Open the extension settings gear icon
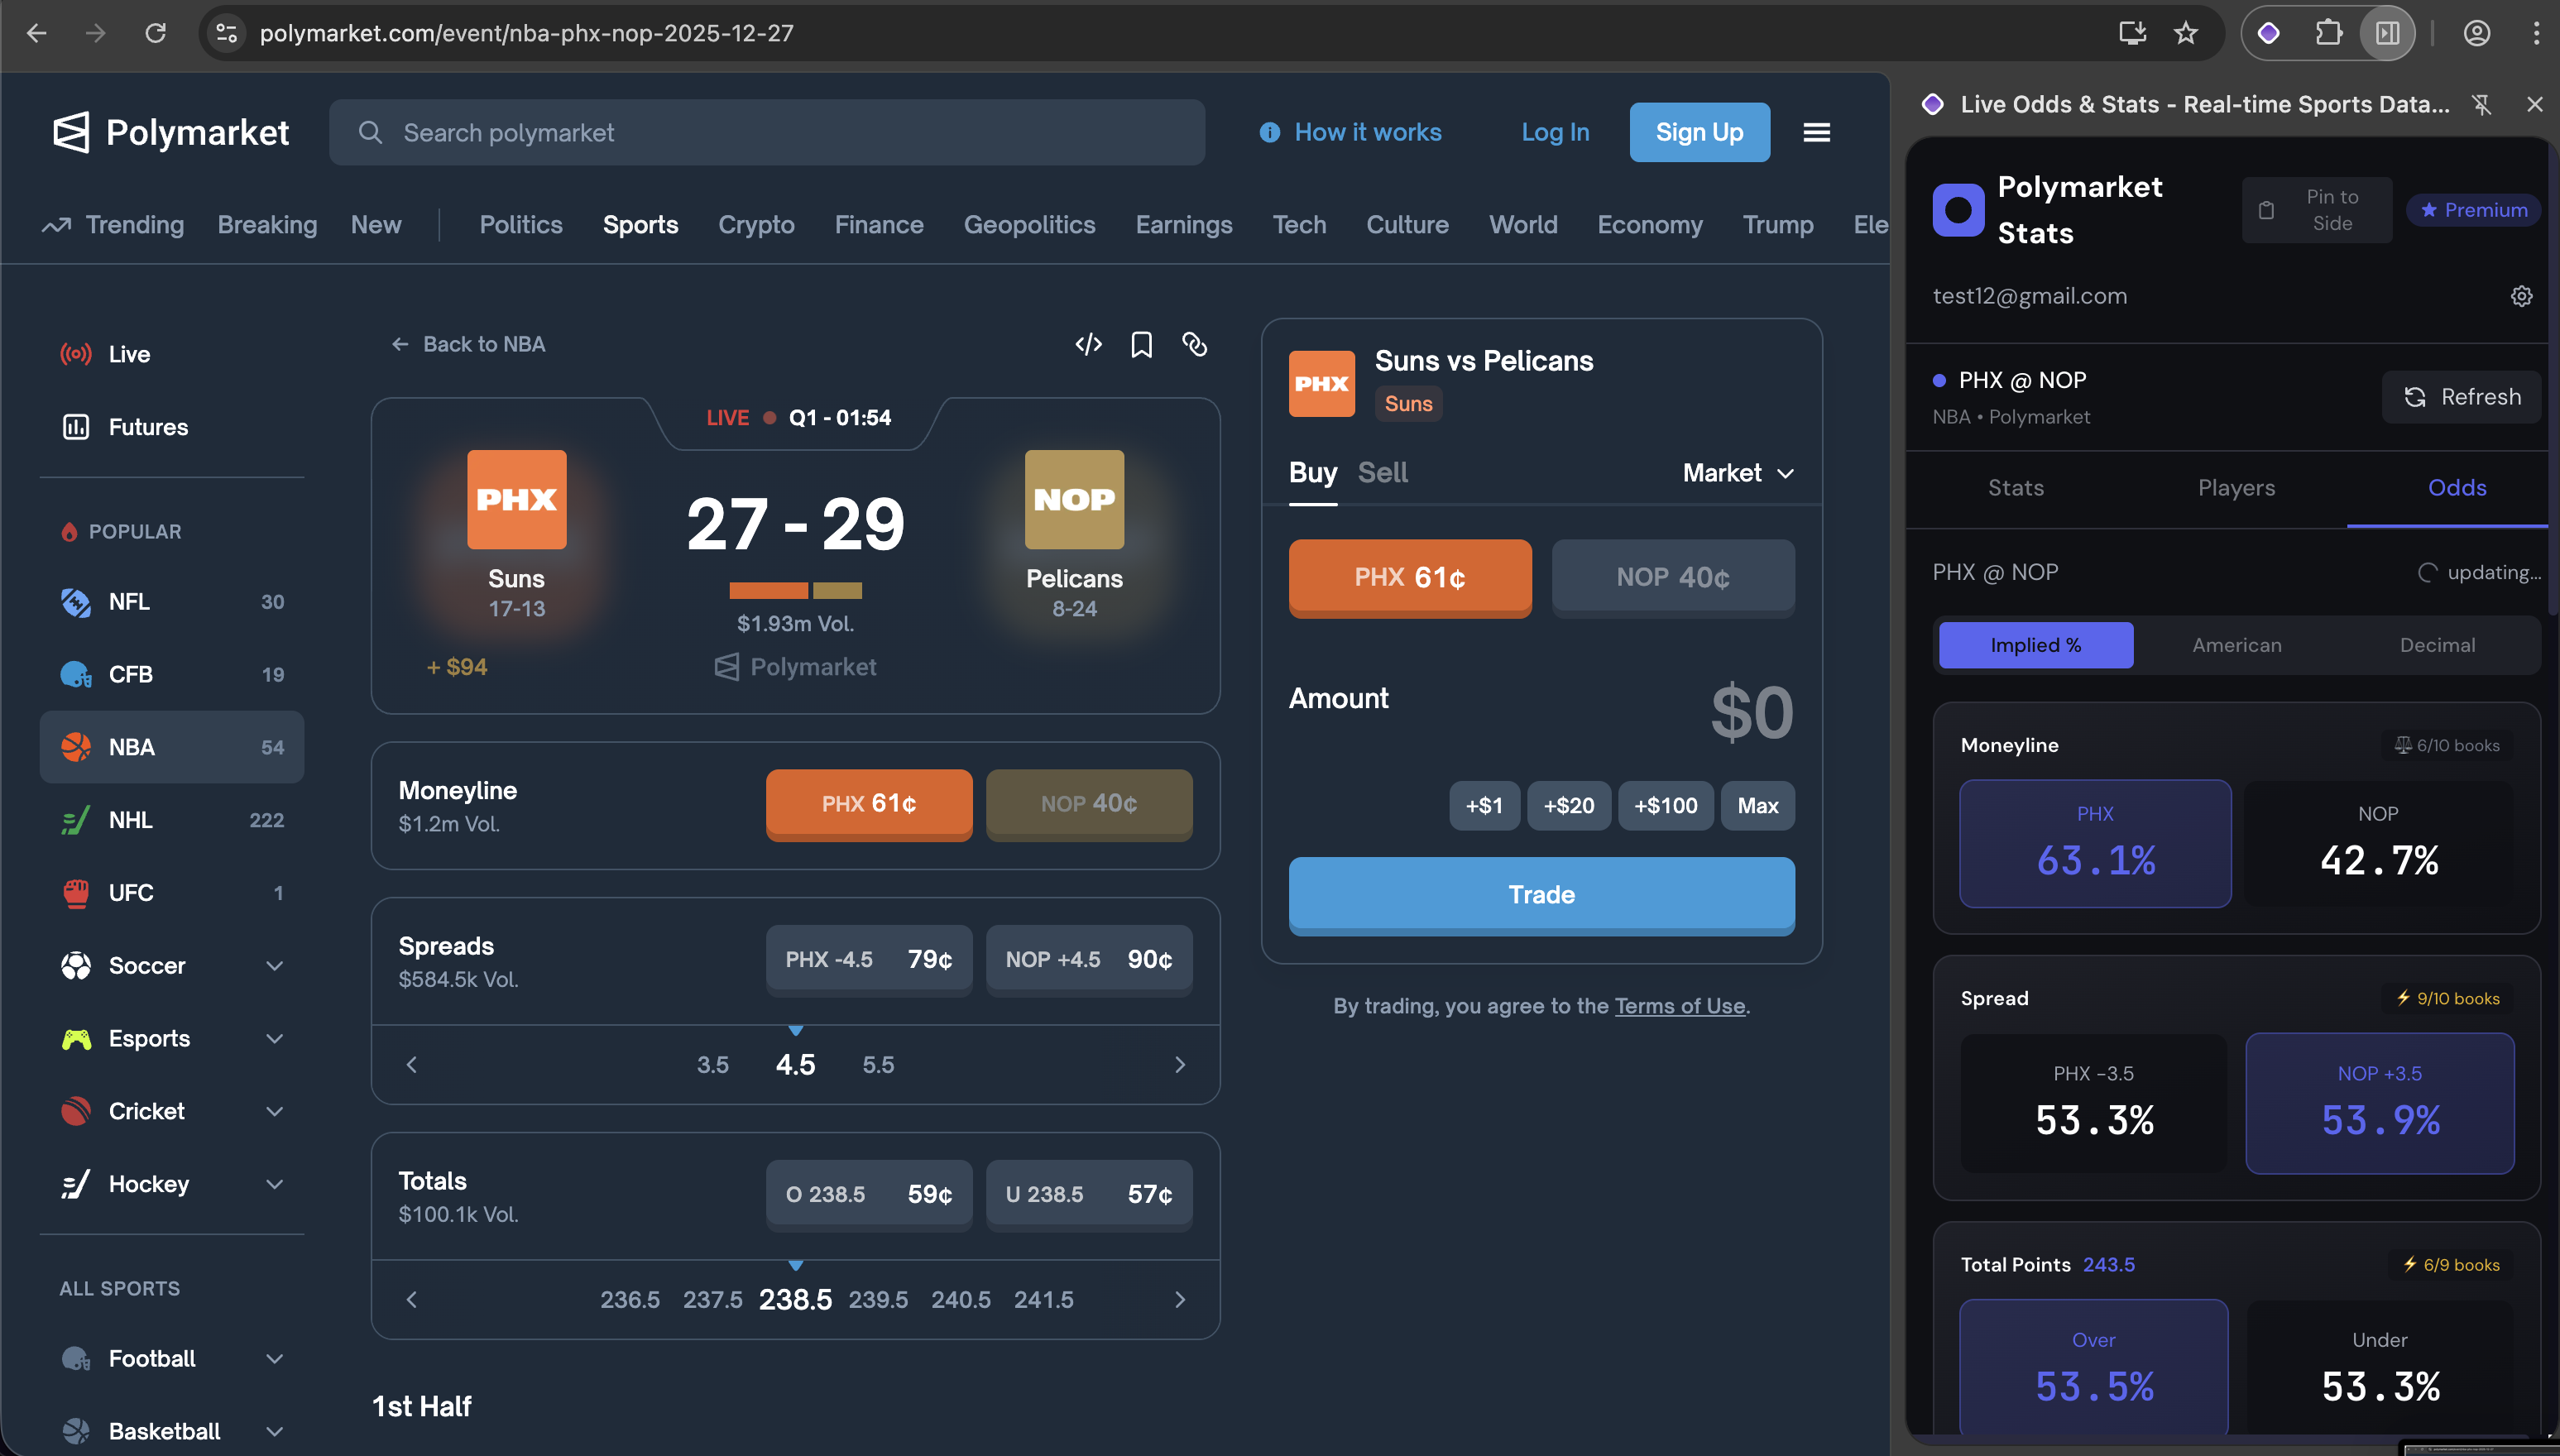The image size is (2560, 1456). [2520, 296]
